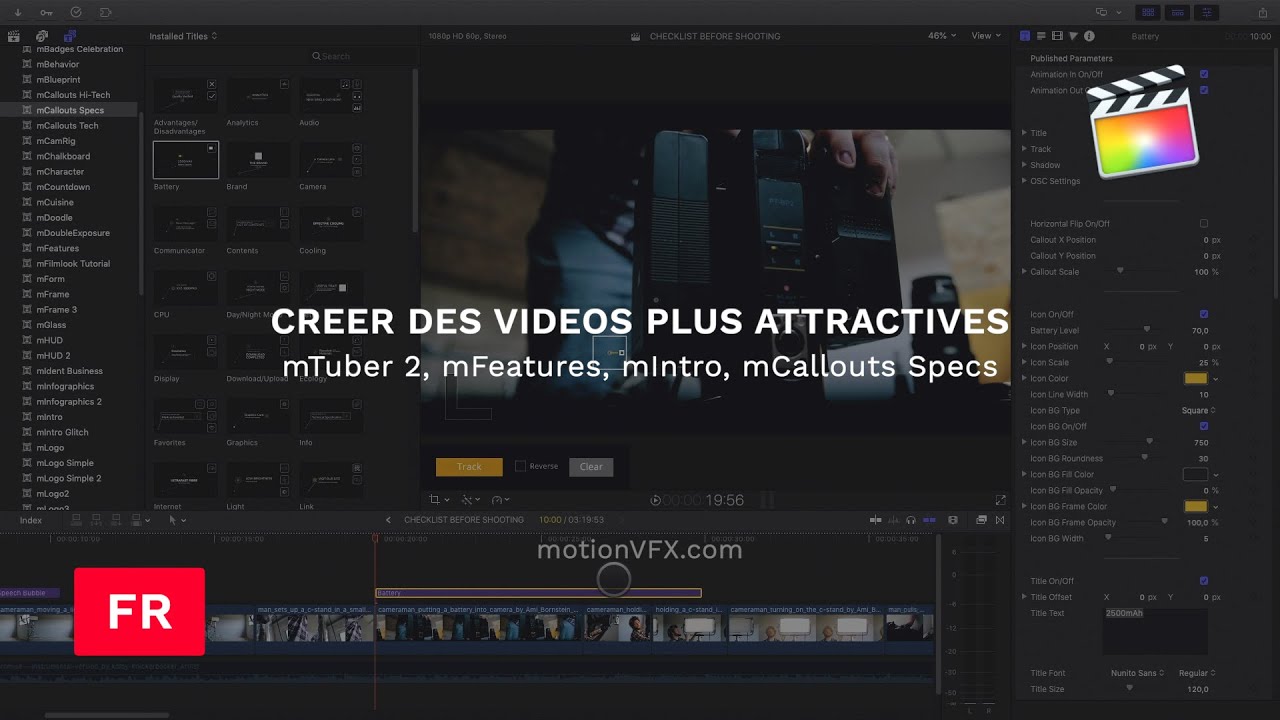This screenshot has height=720, width=1280.
Task: Go back in timeline history arrow
Action: (x=389, y=520)
